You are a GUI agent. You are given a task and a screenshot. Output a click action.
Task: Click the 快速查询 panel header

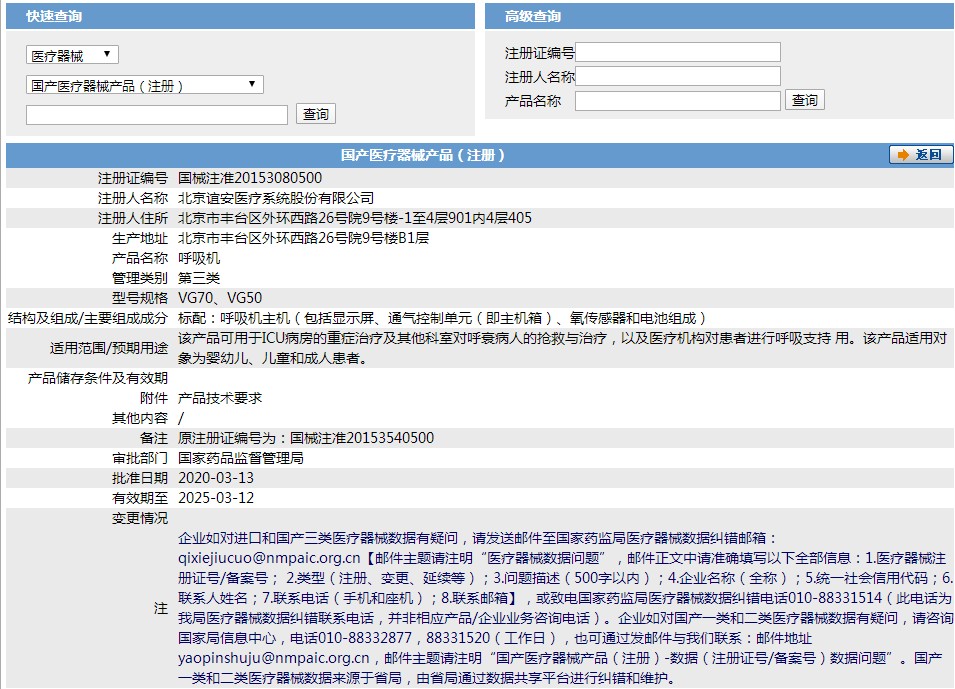[241, 16]
